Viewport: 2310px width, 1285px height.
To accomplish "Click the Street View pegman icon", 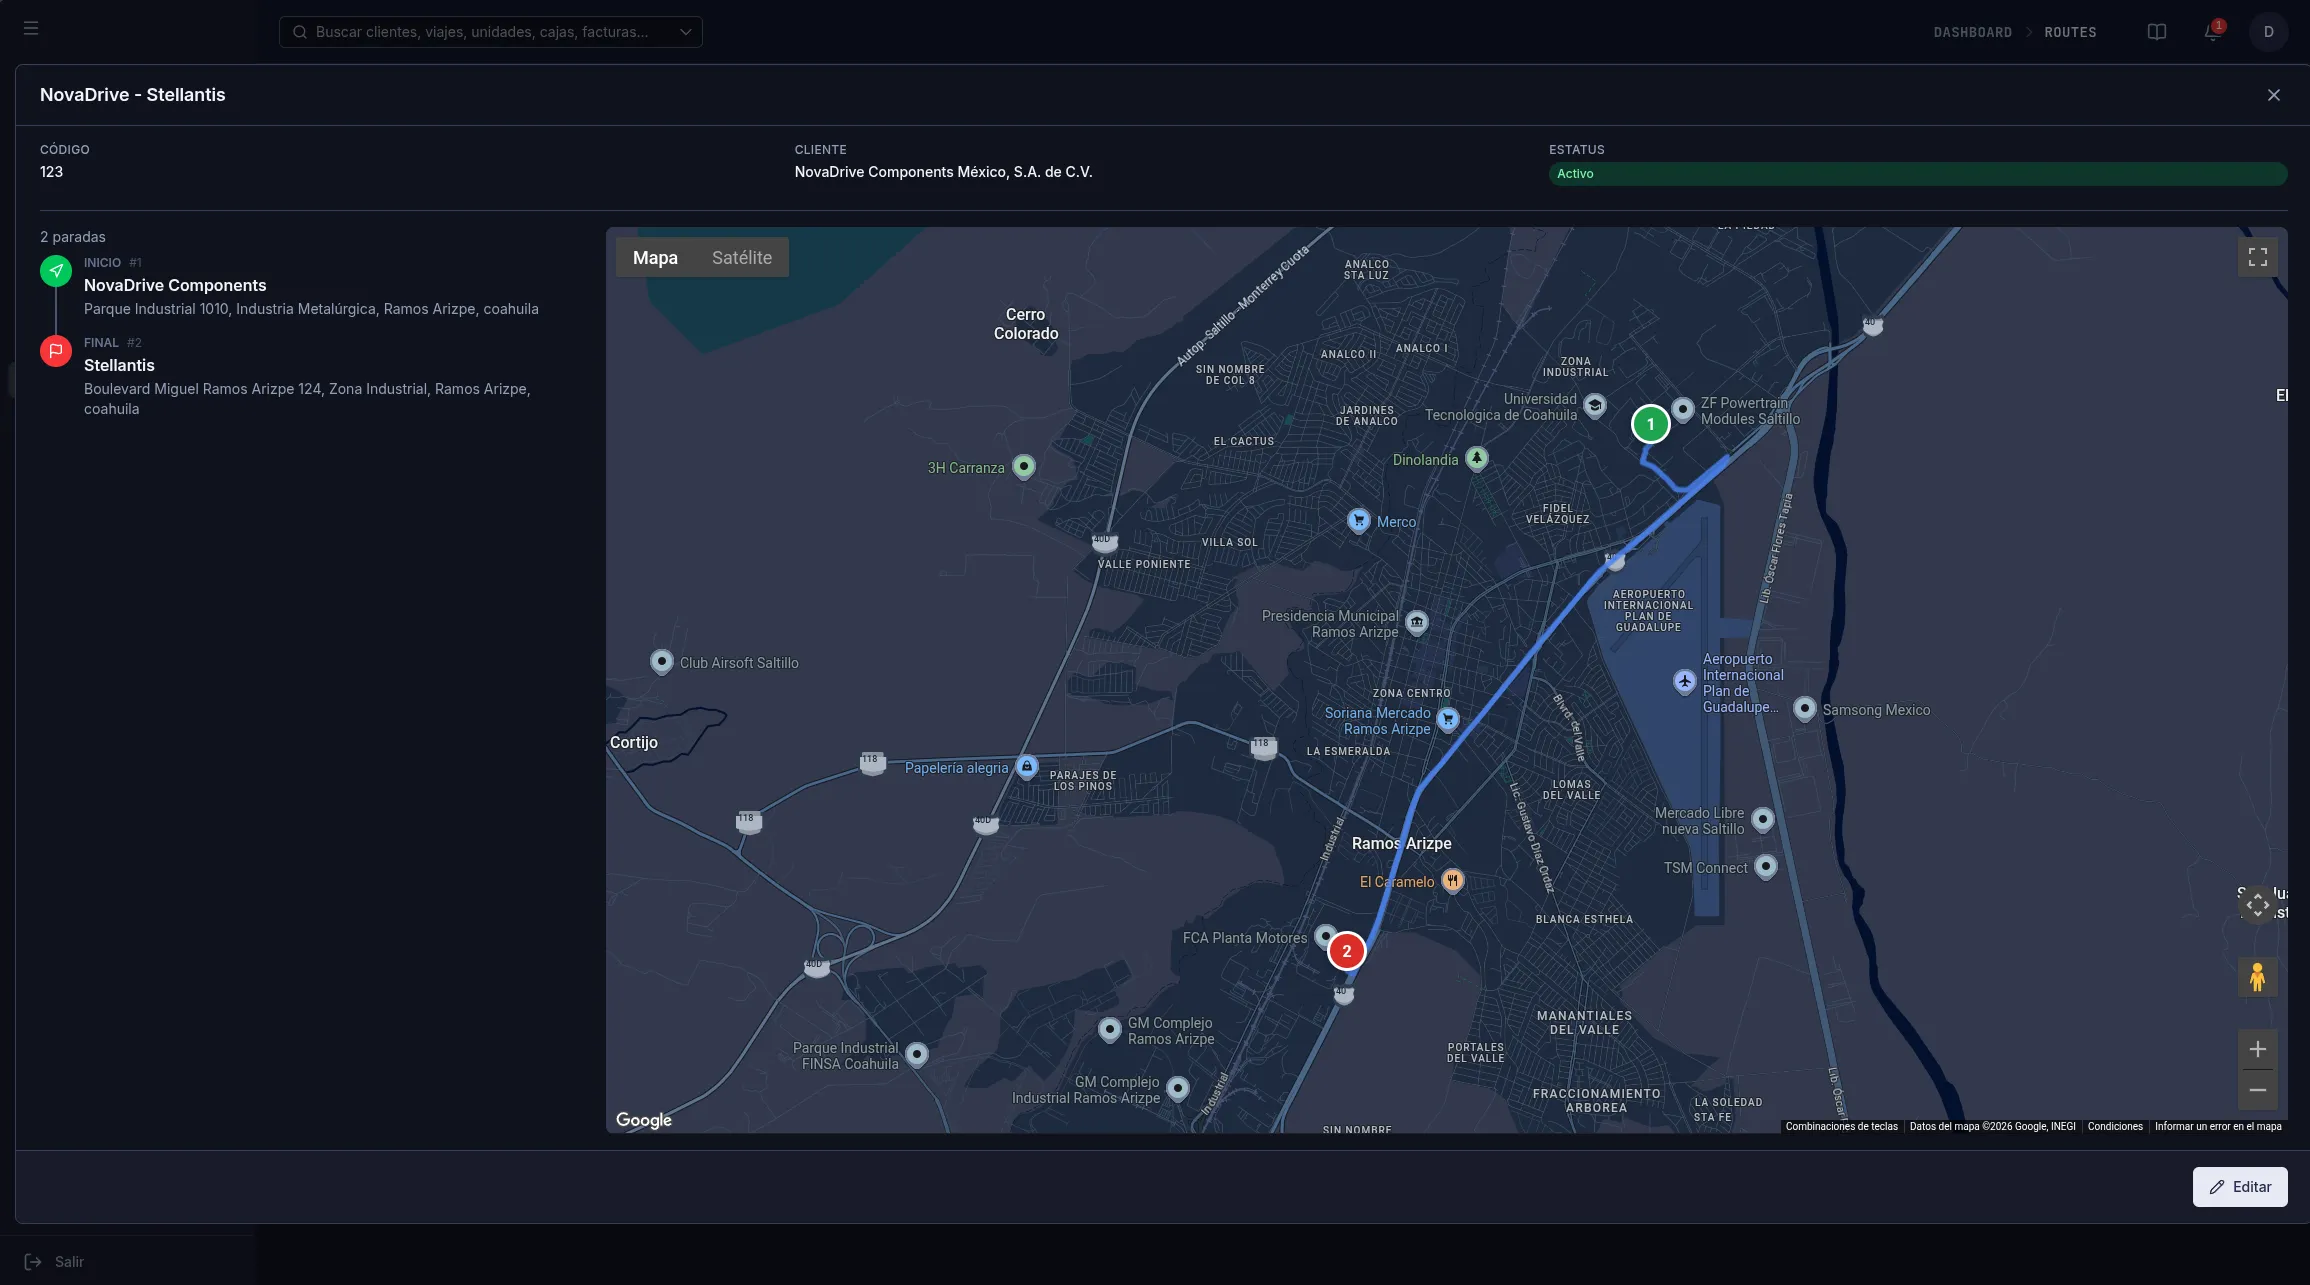I will [2257, 977].
